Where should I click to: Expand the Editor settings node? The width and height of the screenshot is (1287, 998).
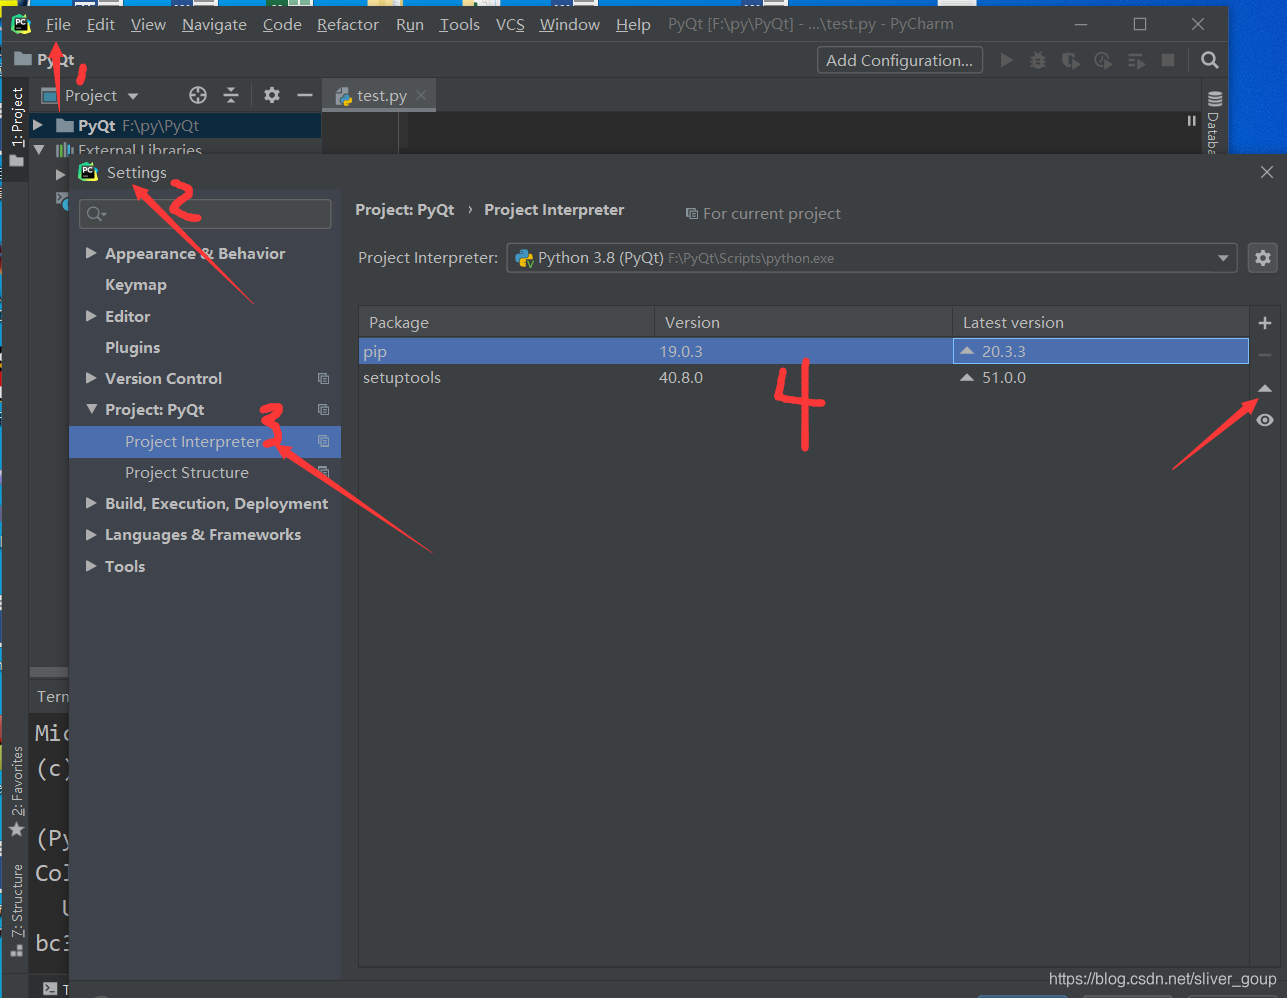click(91, 316)
